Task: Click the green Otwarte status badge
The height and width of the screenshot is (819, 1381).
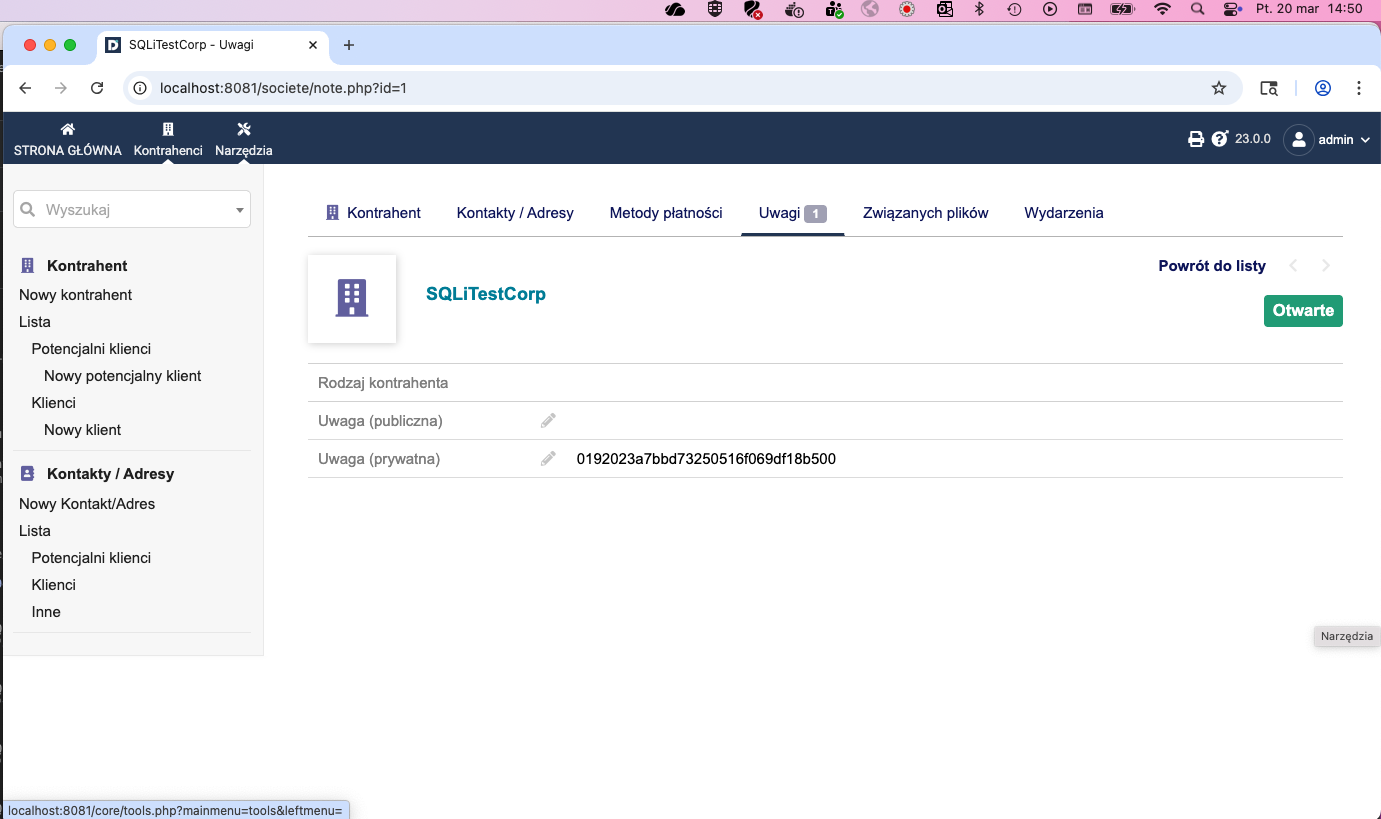Action: pyautogui.click(x=1303, y=311)
